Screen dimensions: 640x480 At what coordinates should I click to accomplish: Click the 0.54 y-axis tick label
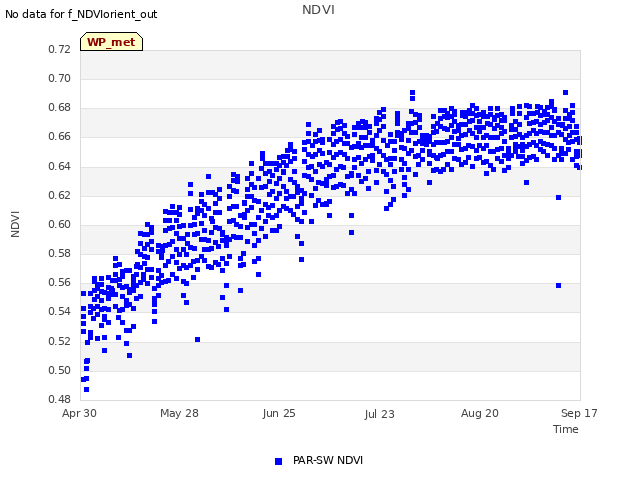pos(60,311)
